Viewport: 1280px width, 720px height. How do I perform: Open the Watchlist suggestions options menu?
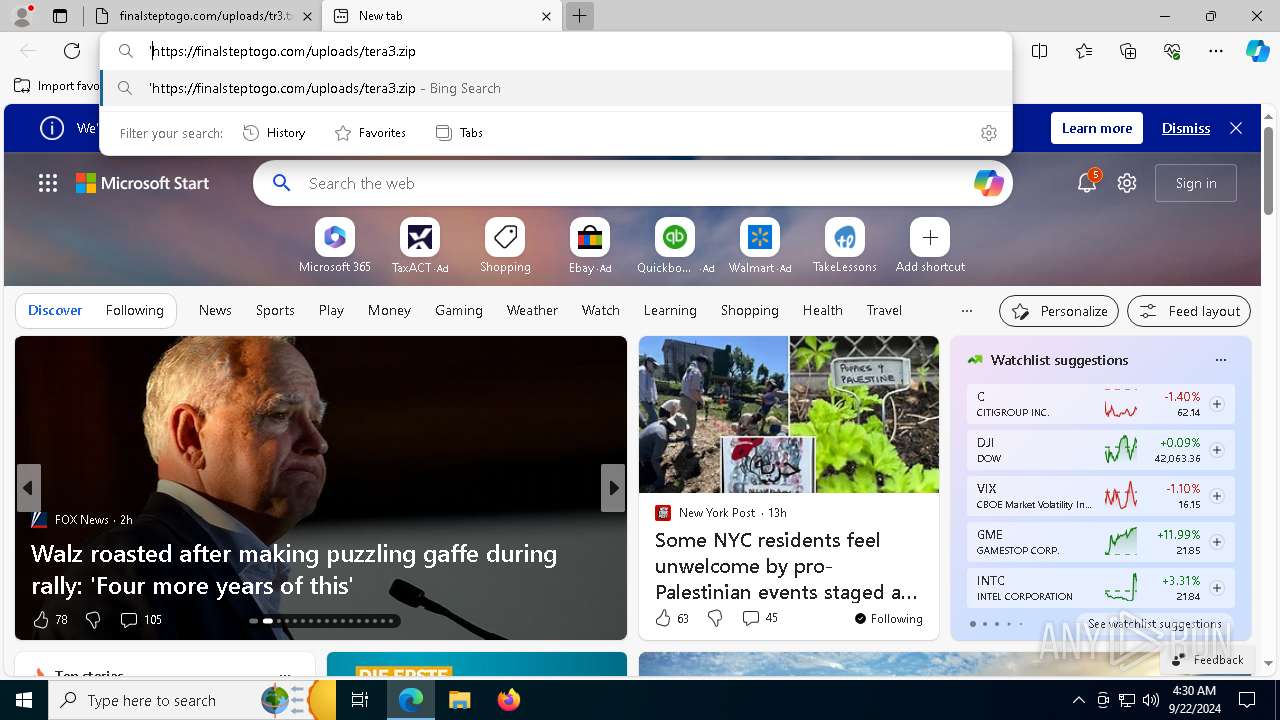(x=1220, y=360)
